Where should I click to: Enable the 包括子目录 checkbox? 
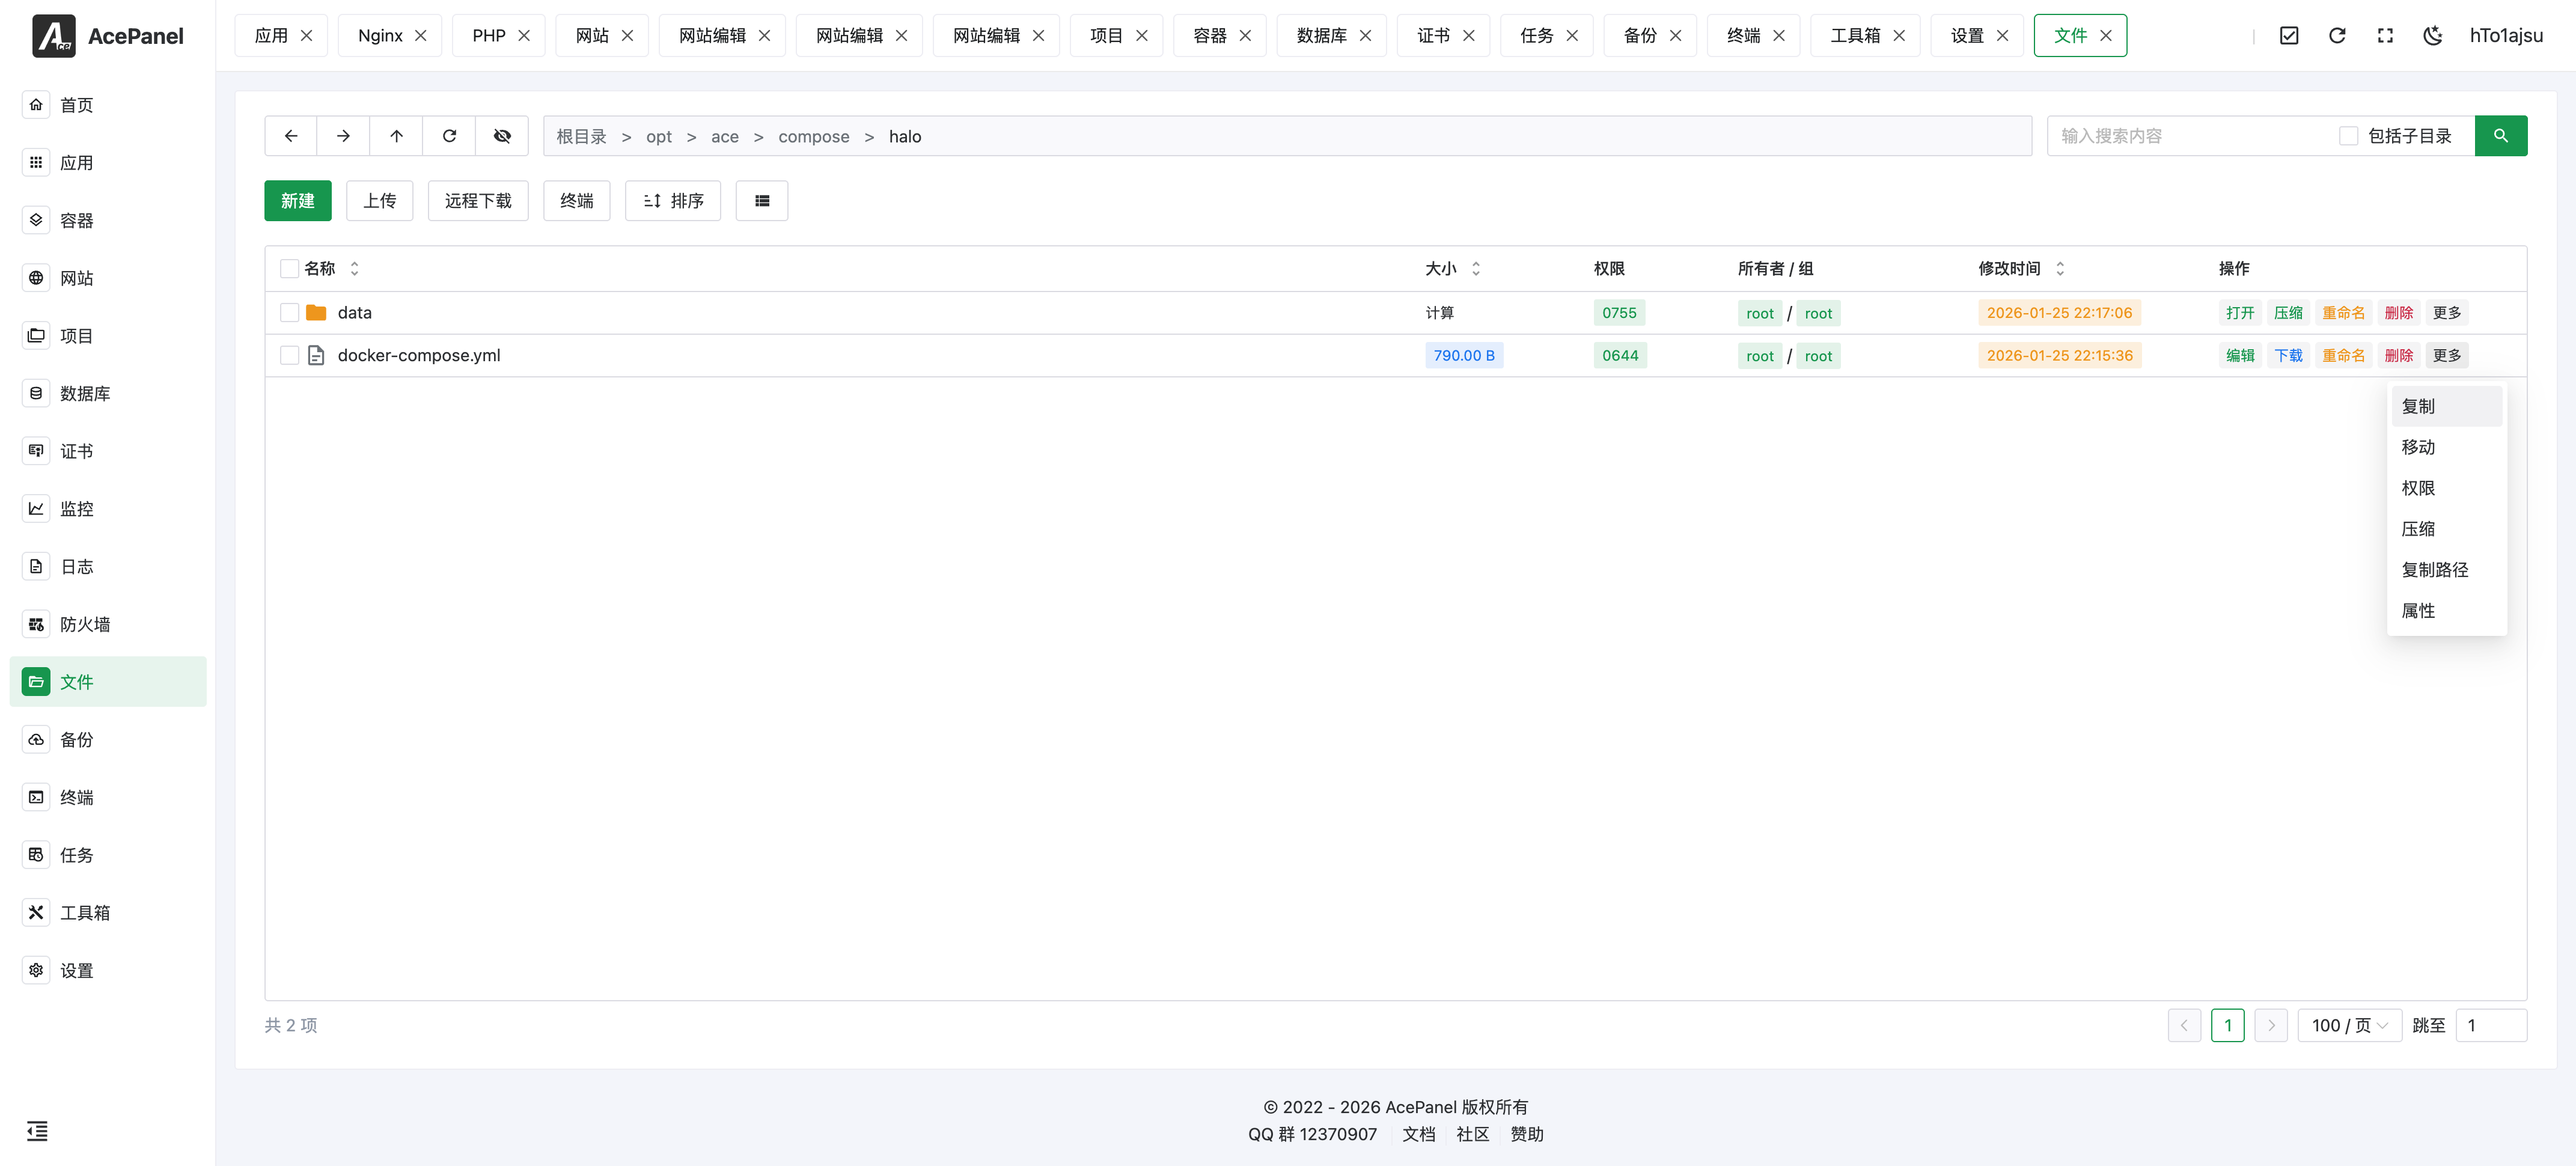point(2349,136)
